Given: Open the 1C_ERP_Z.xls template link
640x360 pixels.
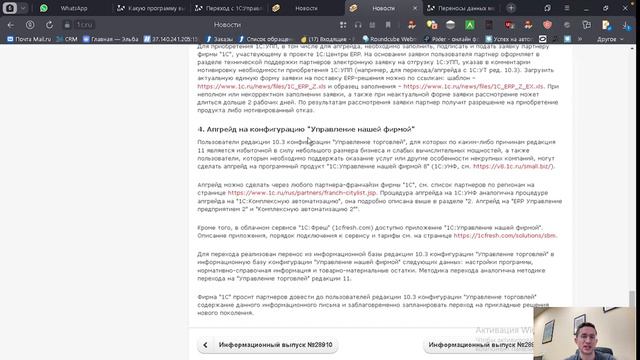Looking at the screenshot, I should 261,86.
